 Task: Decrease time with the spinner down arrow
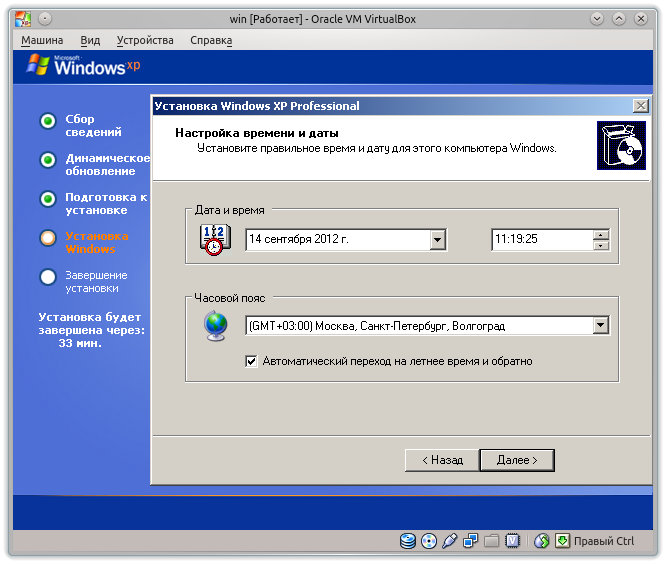[x=601, y=245]
